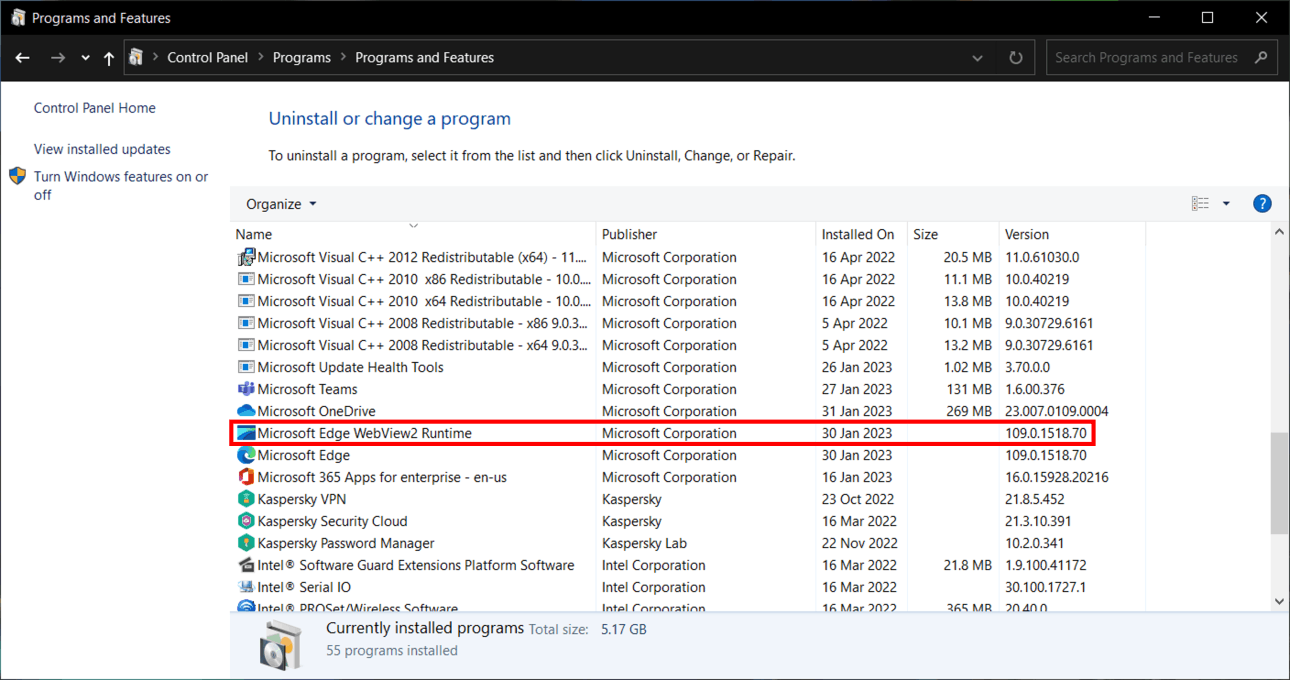Screen dimensions: 1290x680
Task: Navigate to Programs breadcrumb
Action: (x=302, y=58)
